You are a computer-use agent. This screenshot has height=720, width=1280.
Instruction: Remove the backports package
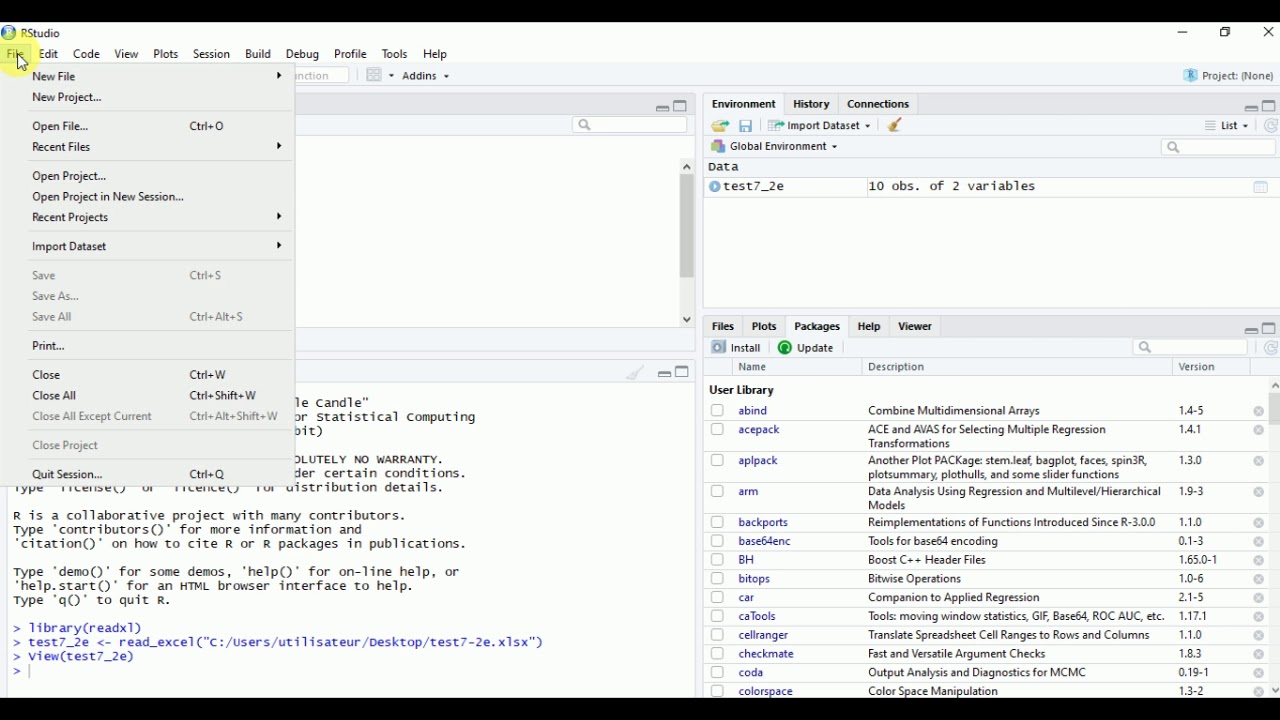click(1259, 524)
